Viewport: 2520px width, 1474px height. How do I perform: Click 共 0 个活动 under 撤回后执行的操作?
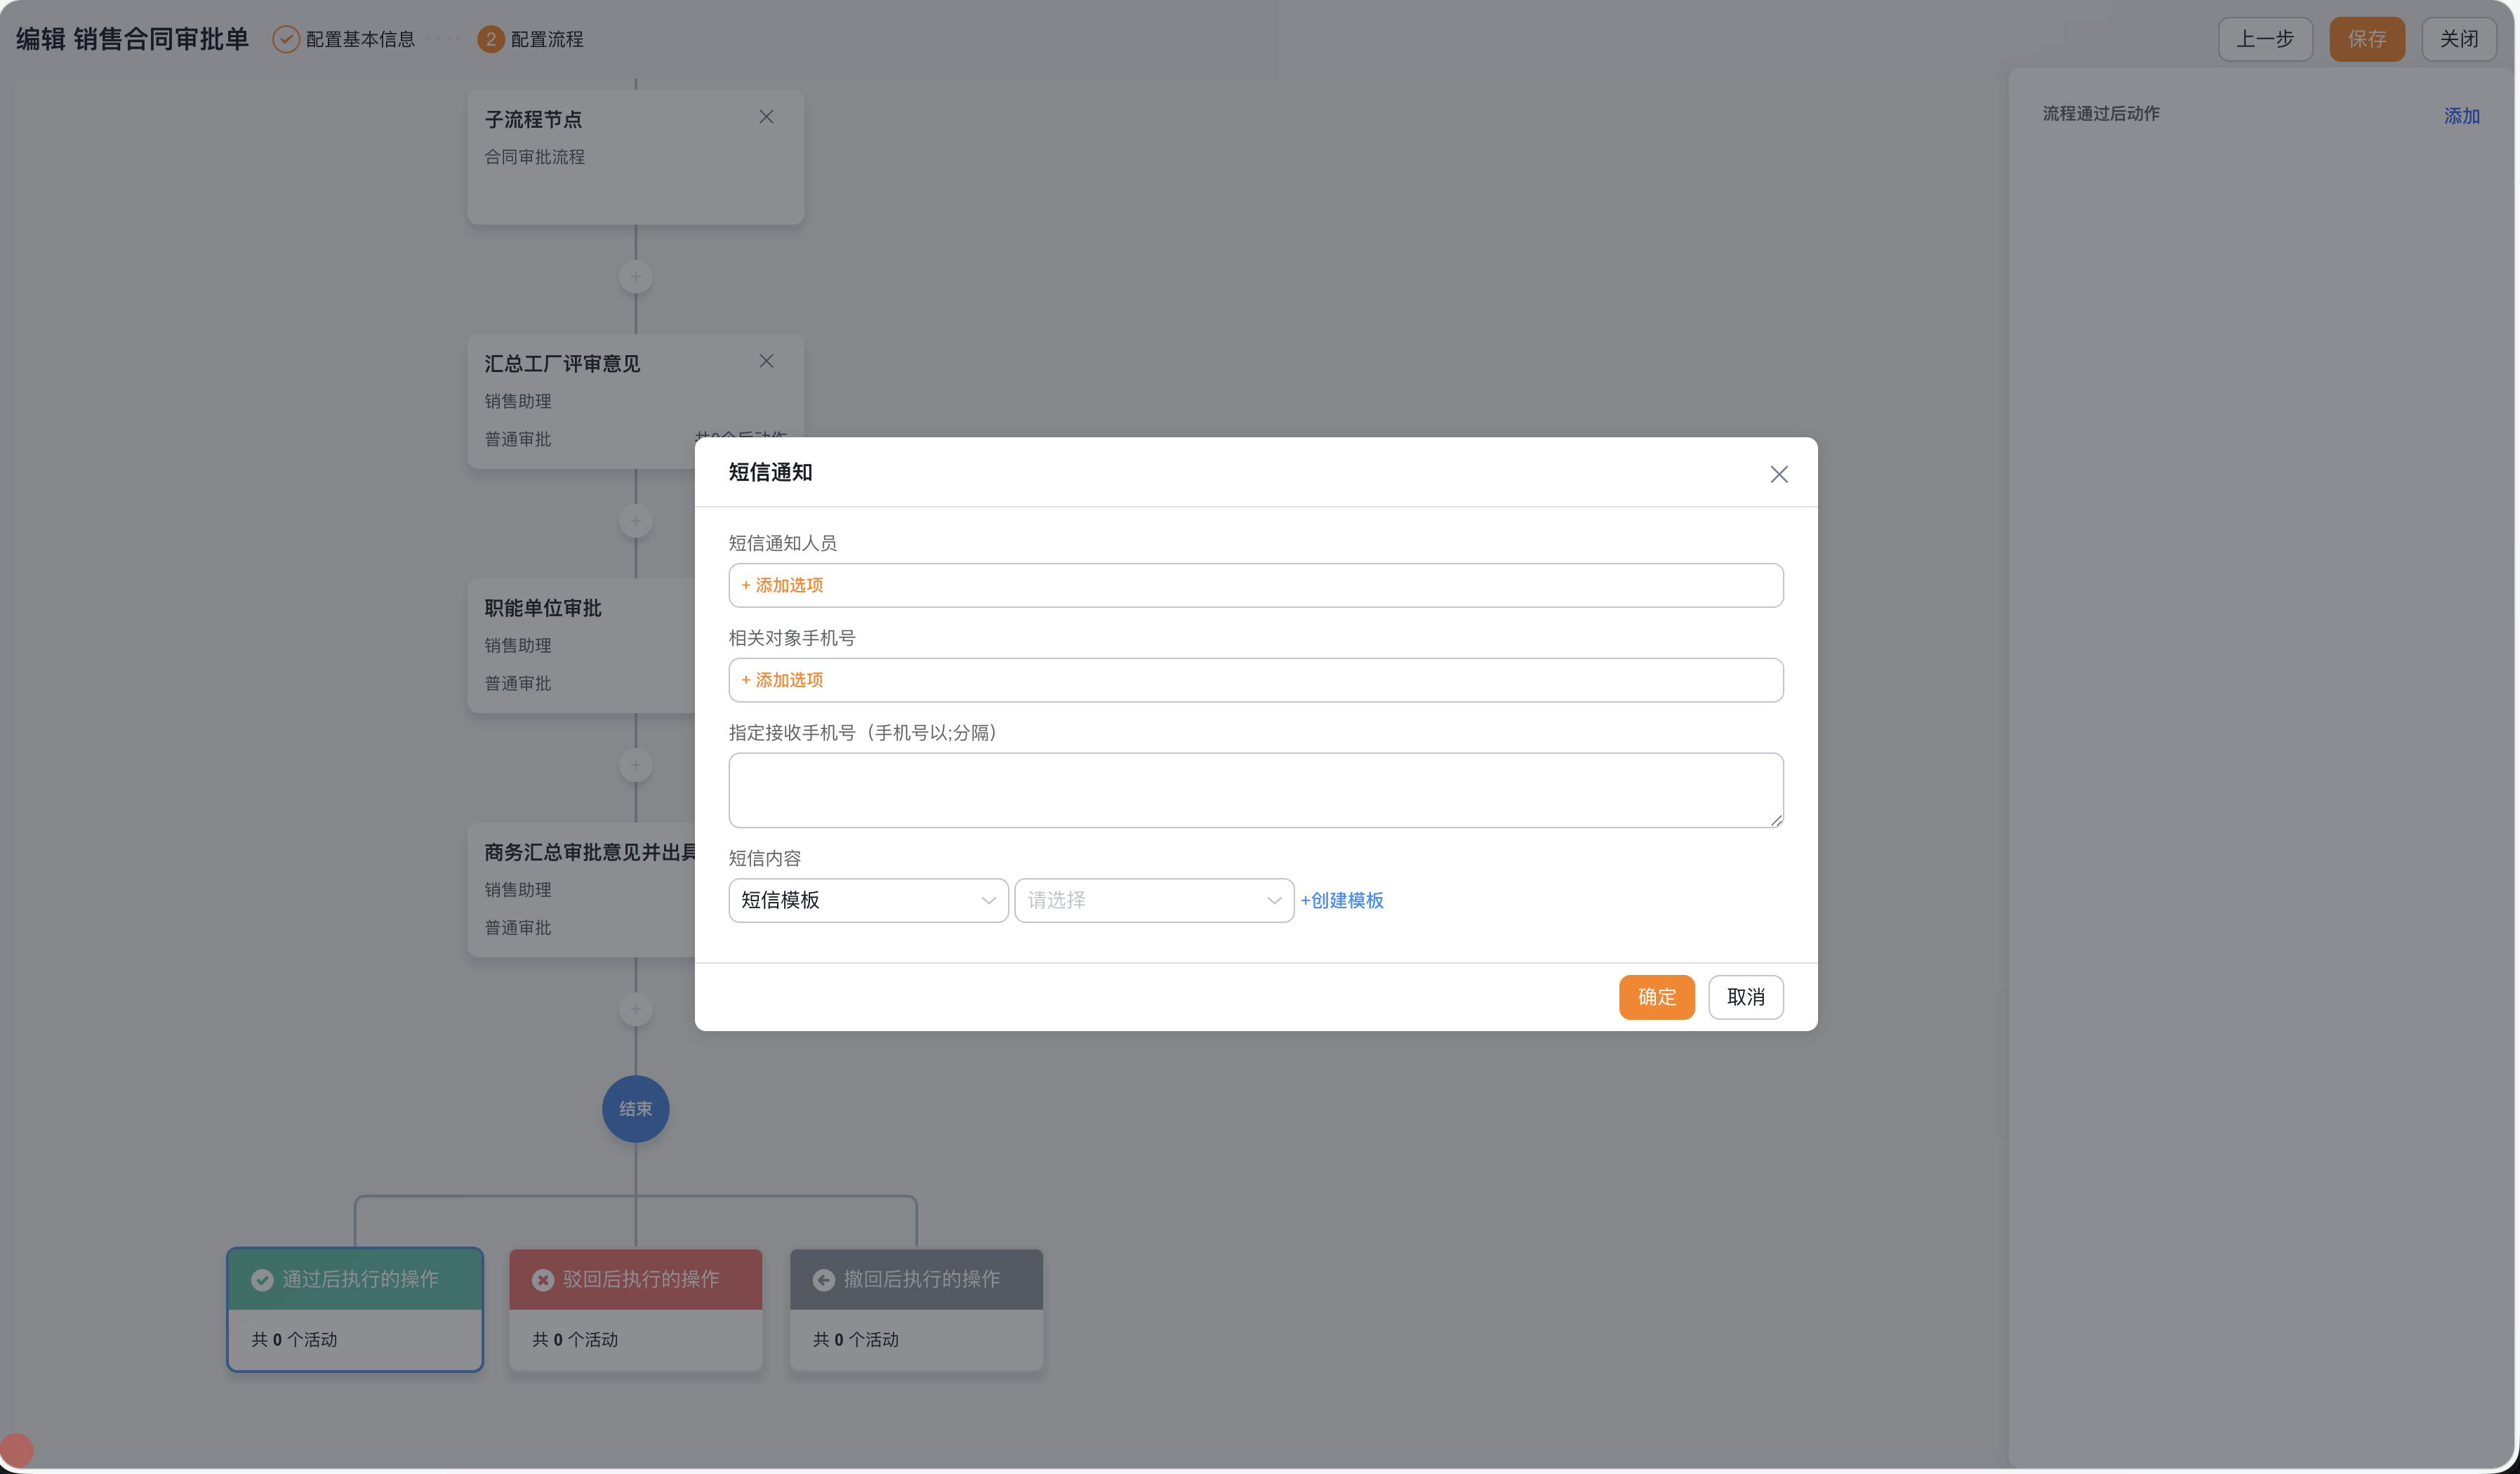(856, 1340)
